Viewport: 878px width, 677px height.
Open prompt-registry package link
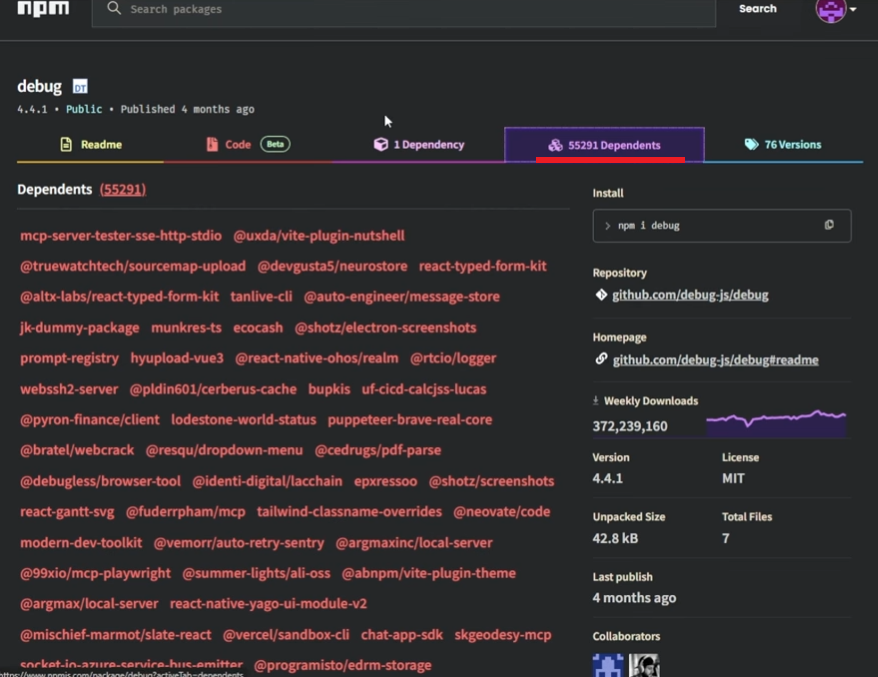click(69, 358)
